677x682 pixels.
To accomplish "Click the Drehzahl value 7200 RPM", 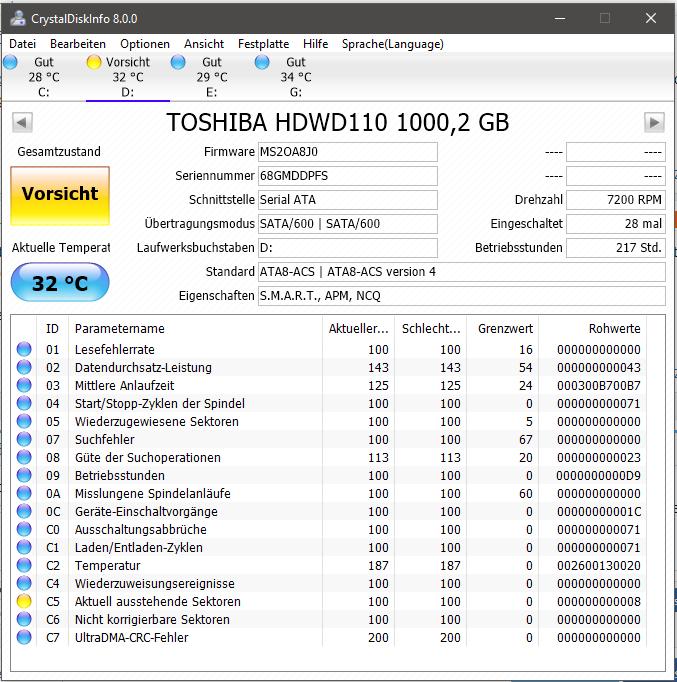I will pos(615,200).
